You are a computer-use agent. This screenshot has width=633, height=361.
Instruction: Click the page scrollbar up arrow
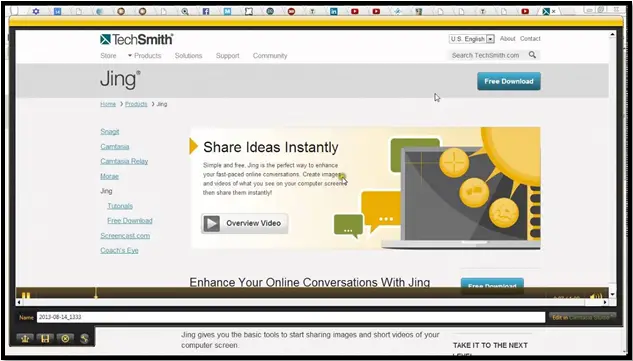(x=612, y=35)
